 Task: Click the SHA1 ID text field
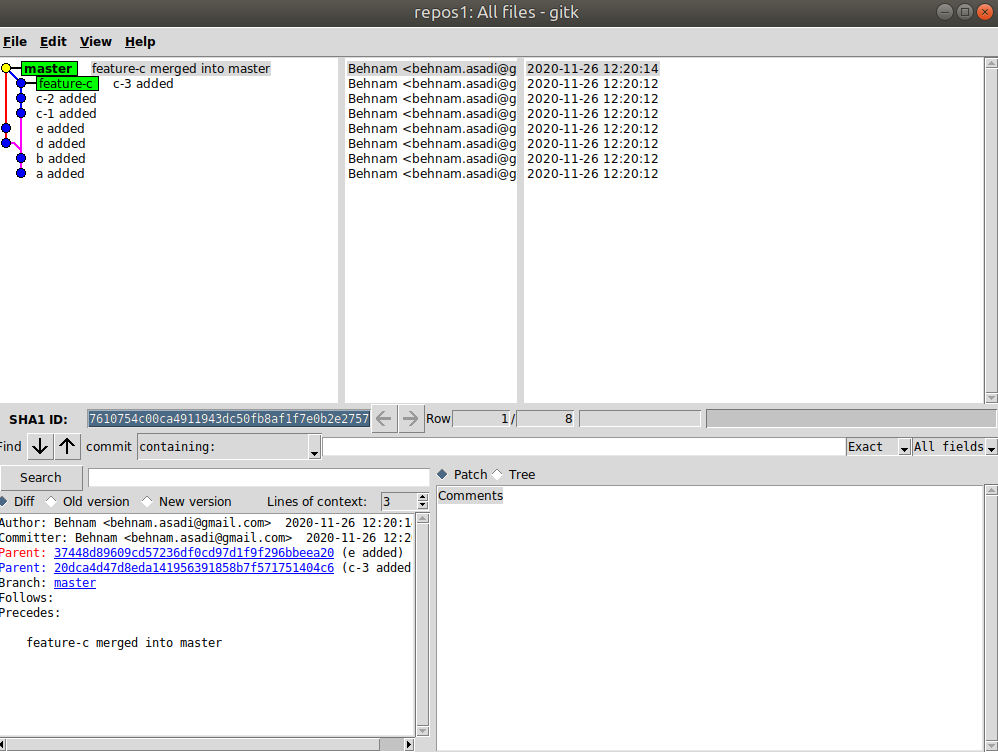pos(228,419)
